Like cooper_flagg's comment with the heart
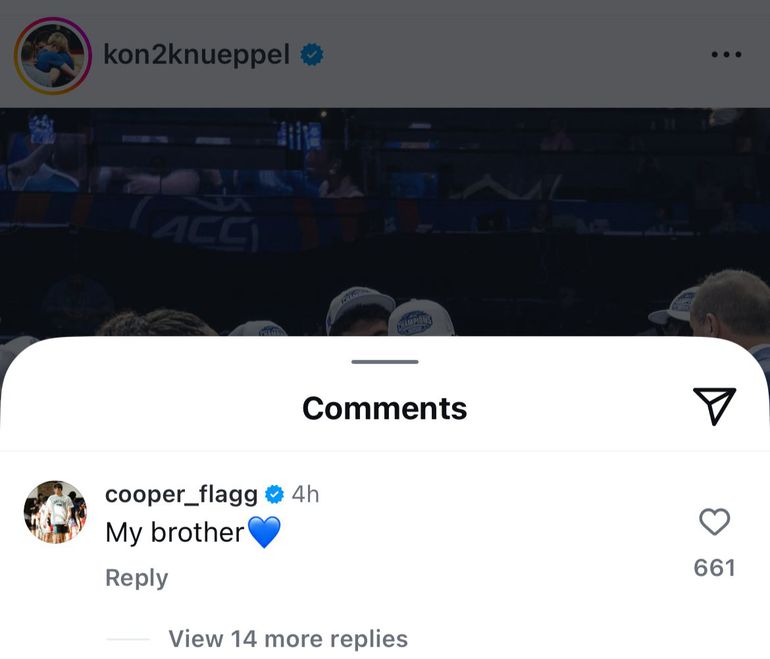770x659 pixels. (x=714, y=522)
